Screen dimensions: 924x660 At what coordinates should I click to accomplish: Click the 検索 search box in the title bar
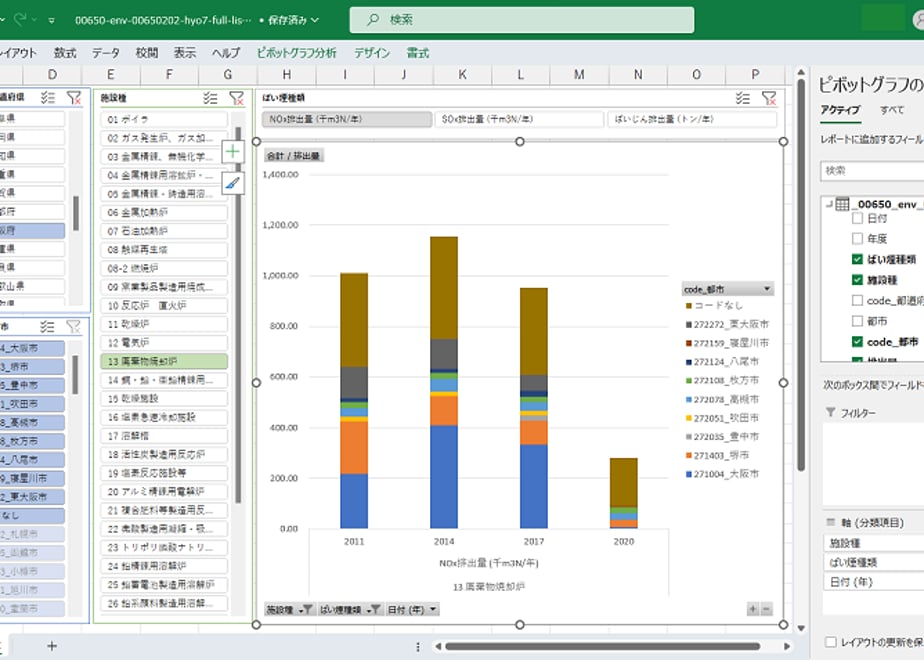tap(522, 20)
